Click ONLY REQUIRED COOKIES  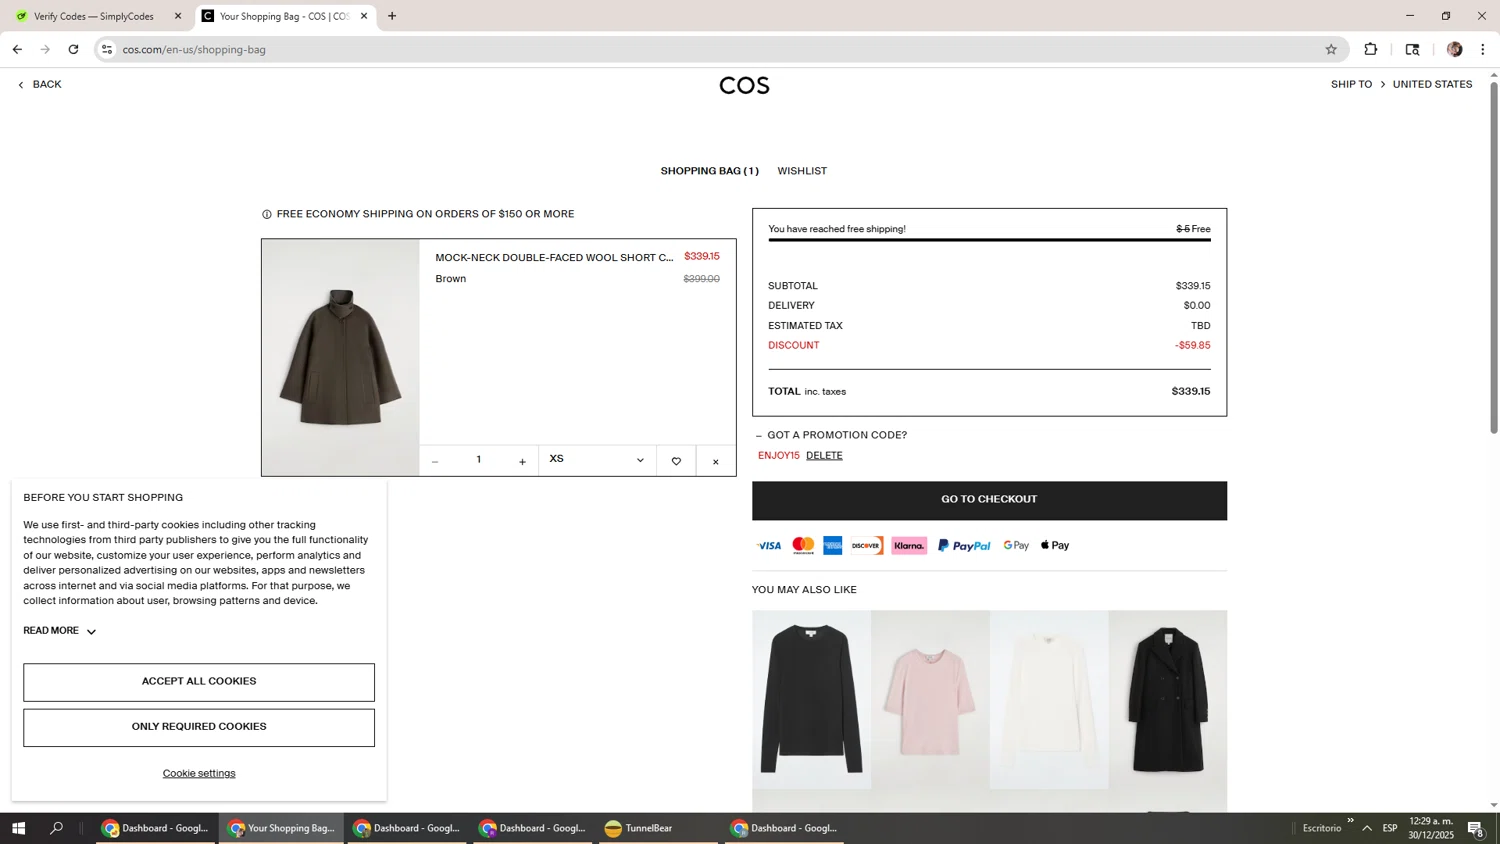[x=199, y=728]
